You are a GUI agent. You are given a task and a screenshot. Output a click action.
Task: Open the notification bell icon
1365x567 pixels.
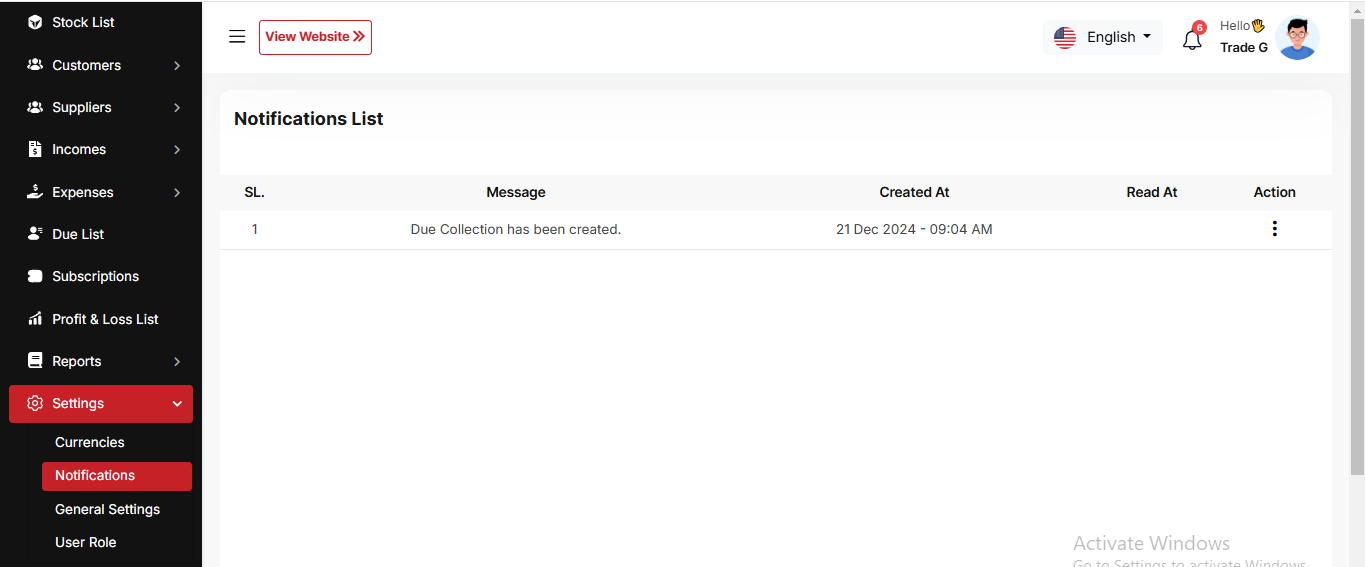1191,40
